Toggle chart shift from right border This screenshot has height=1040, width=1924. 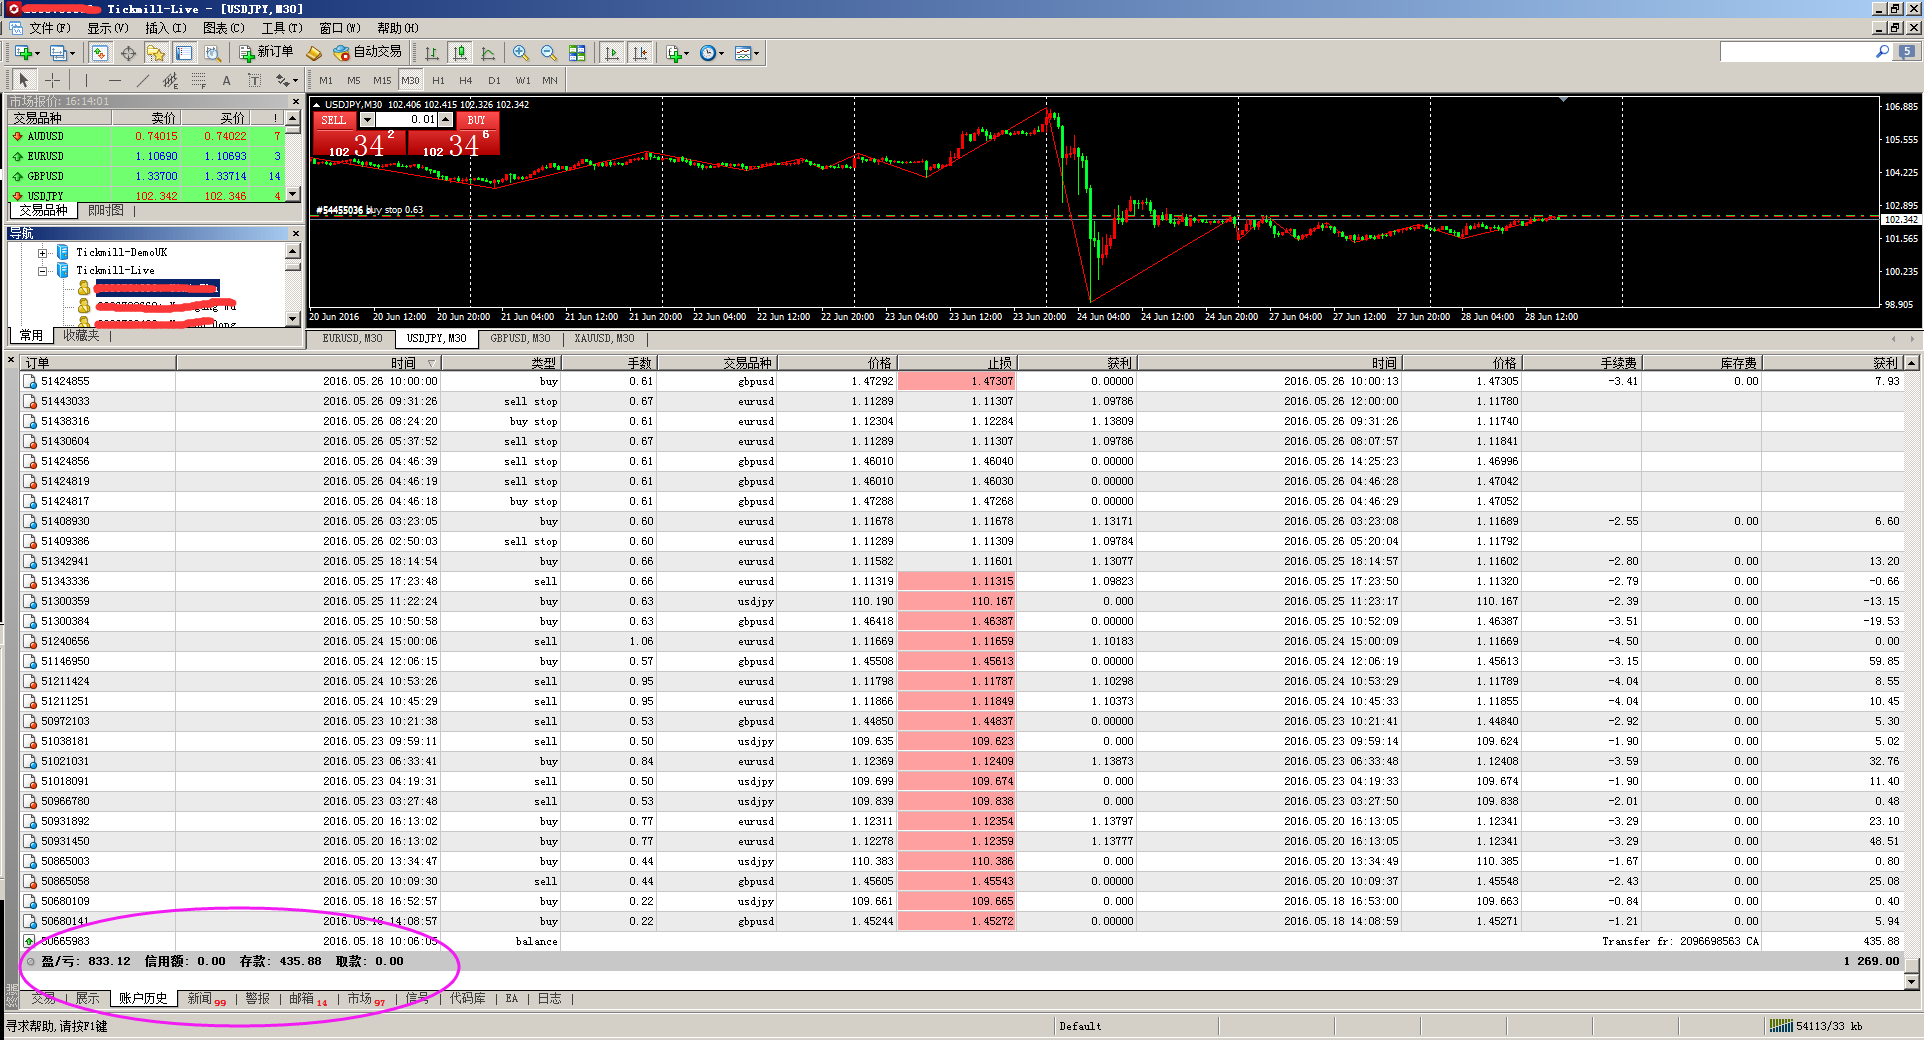640,53
